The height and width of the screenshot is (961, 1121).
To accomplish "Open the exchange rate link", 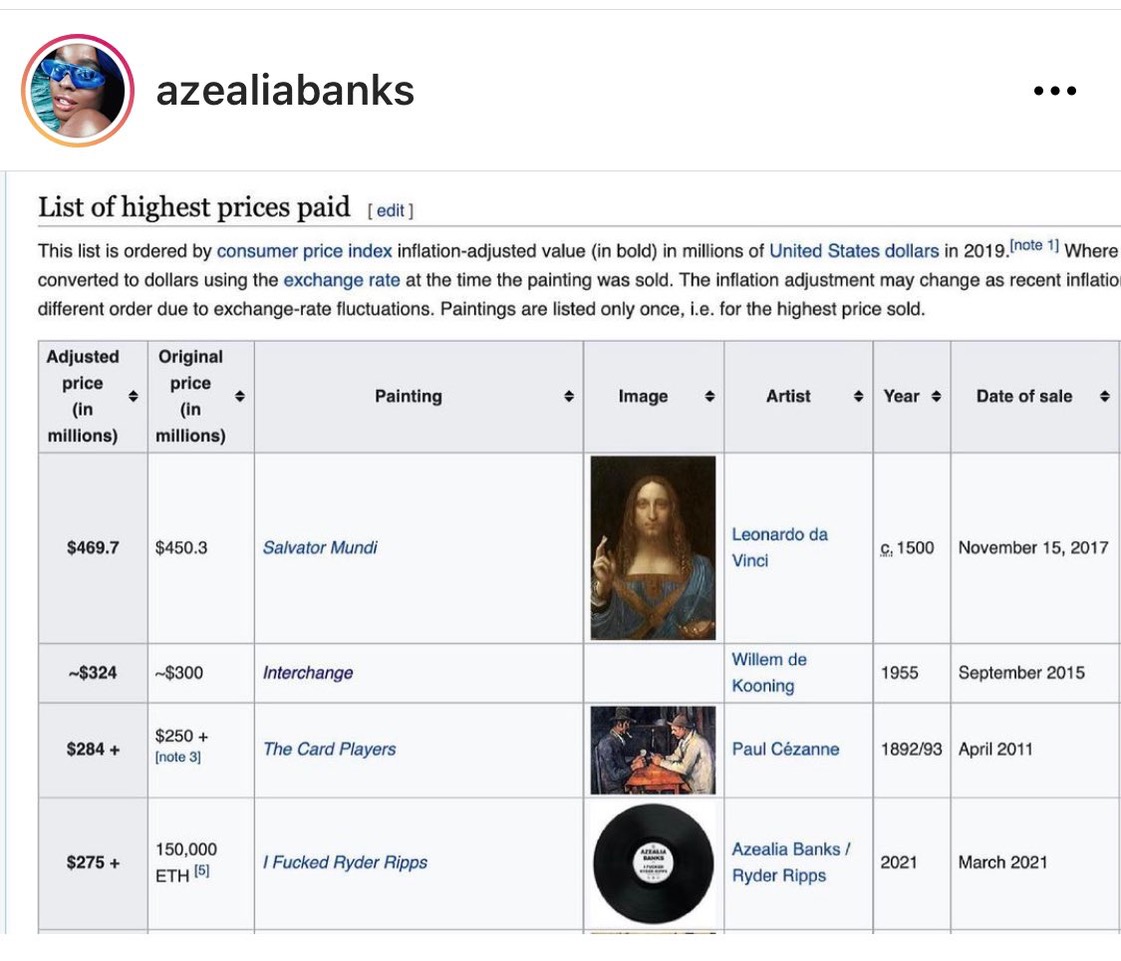I will [342, 280].
